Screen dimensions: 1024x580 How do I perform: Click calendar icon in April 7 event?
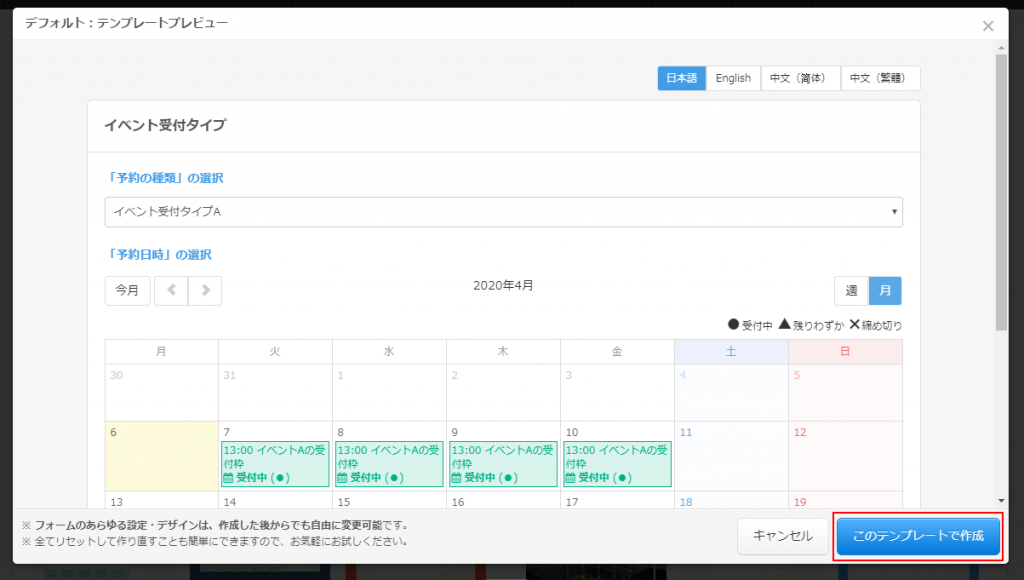(228, 478)
